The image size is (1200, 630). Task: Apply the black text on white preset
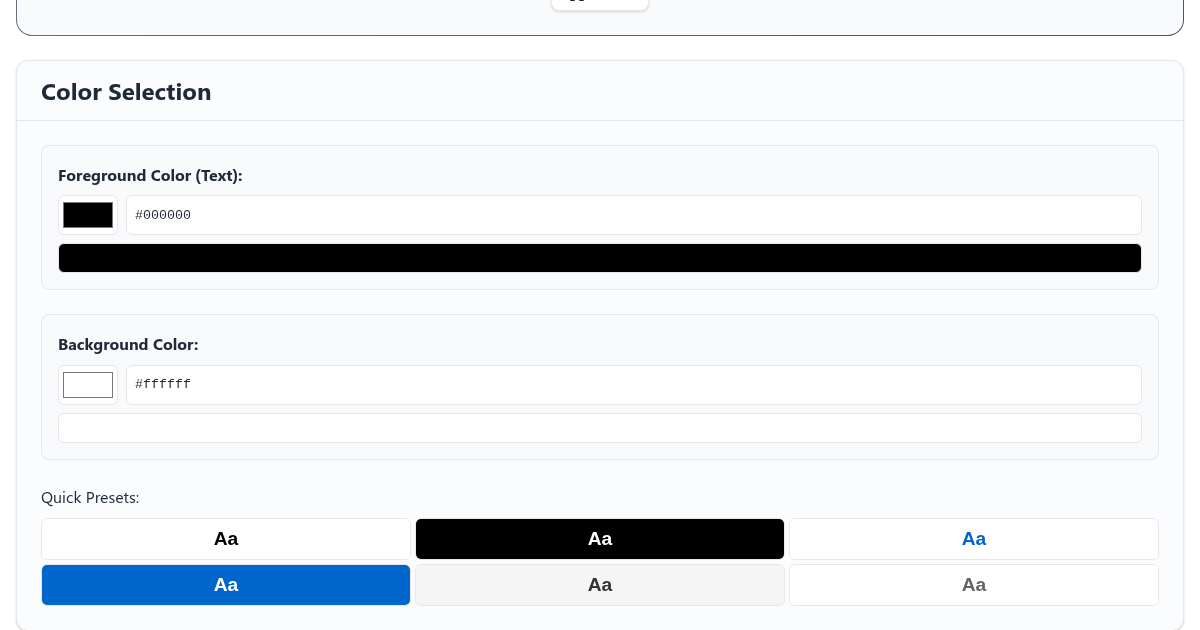(x=226, y=539)
